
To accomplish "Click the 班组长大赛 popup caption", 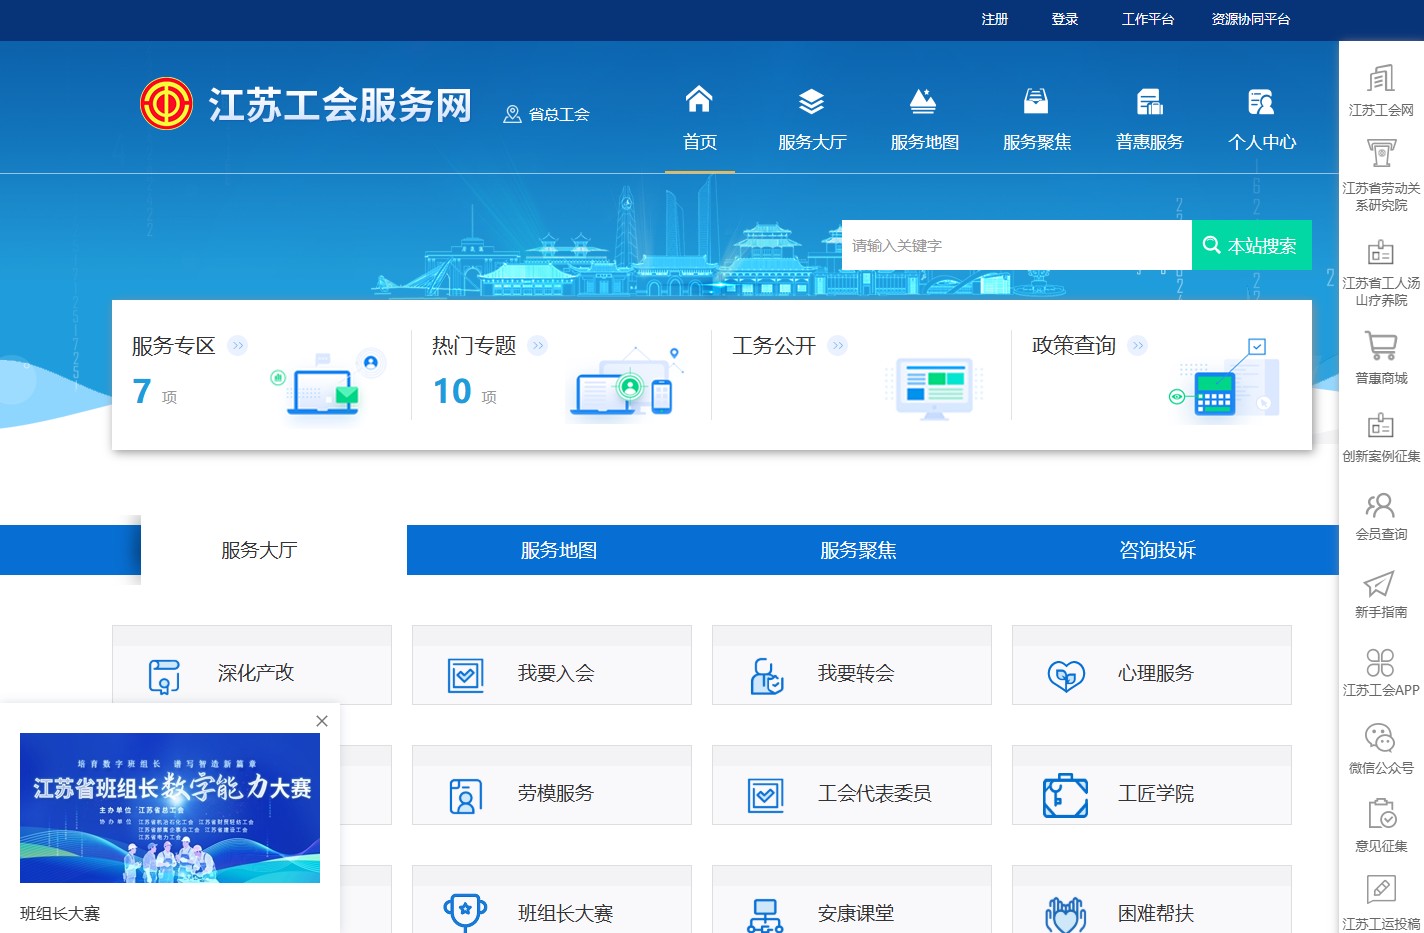I will pyautogui.click(x=60, y=913).
